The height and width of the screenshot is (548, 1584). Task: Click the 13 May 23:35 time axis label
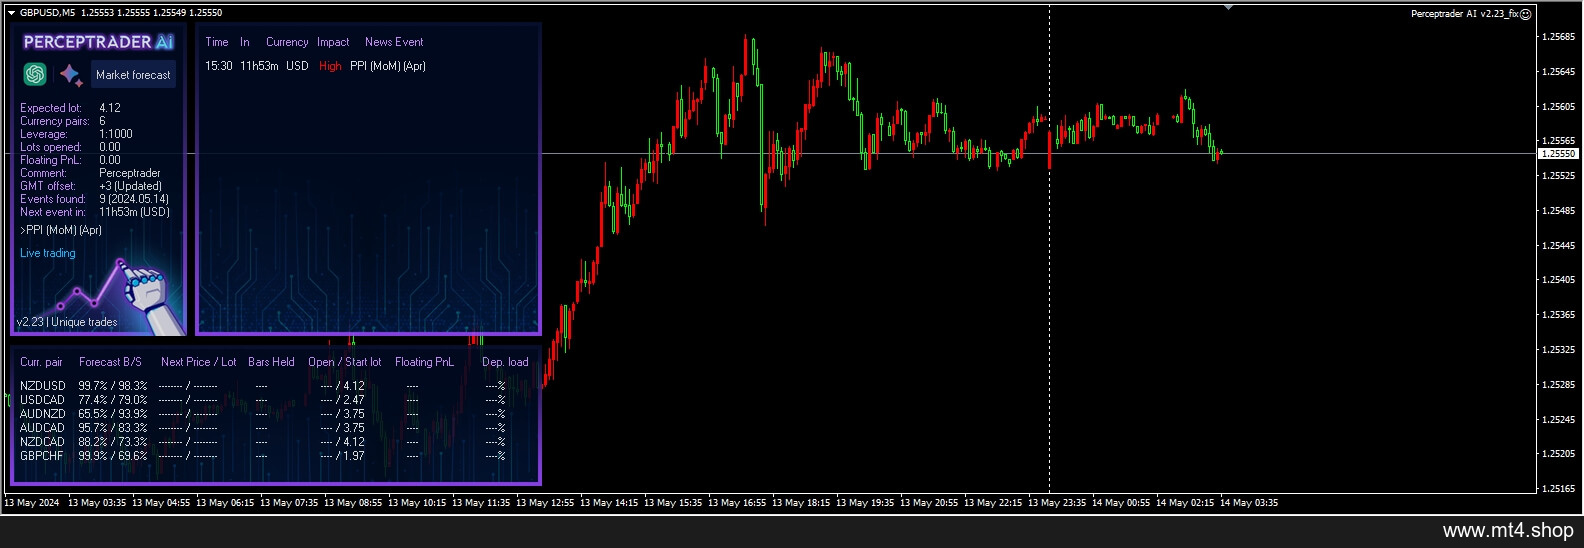1057,503
